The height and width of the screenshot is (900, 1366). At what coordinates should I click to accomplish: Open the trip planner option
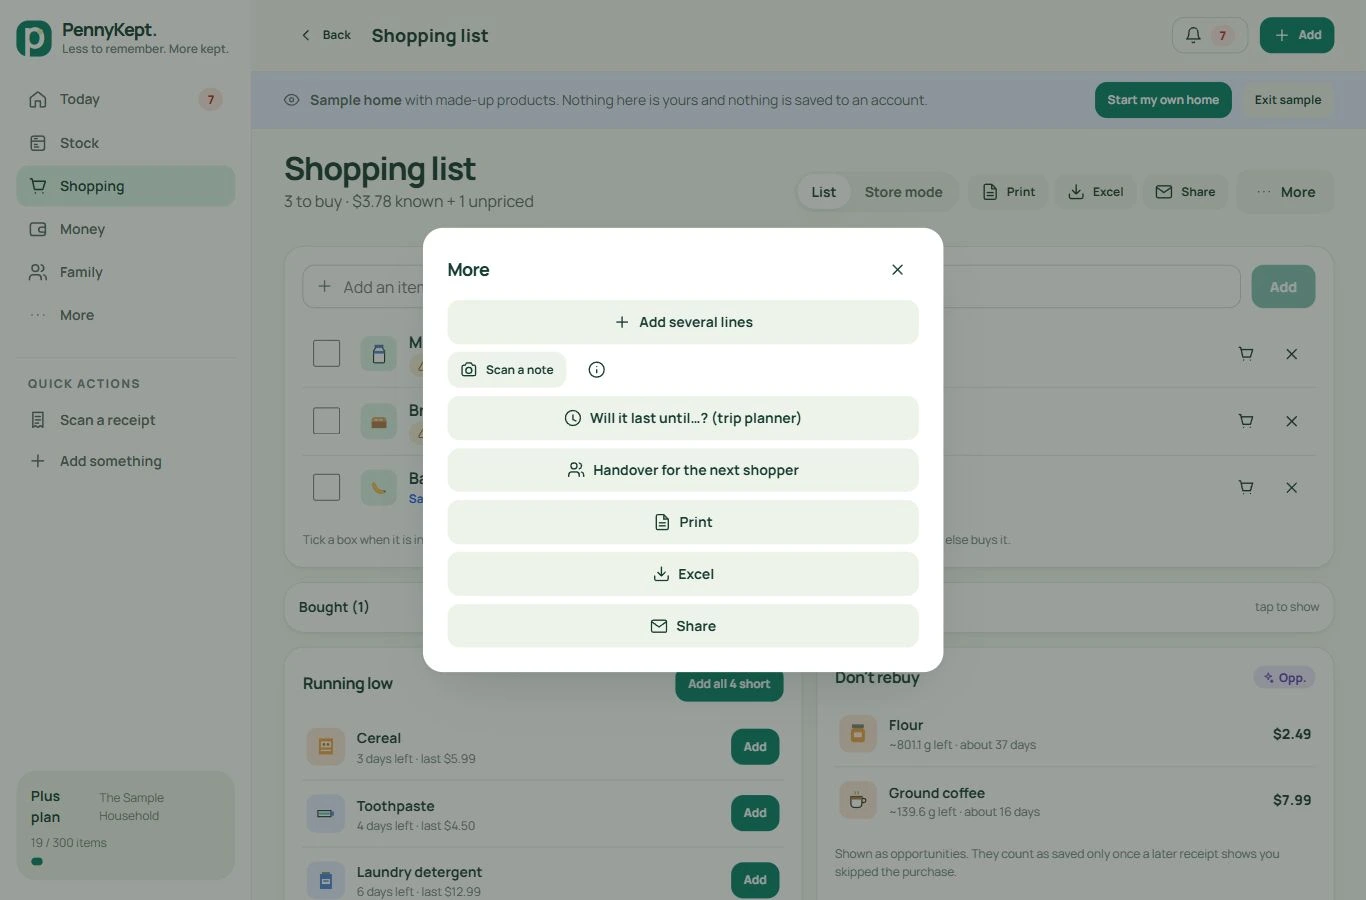pos(683,418)
